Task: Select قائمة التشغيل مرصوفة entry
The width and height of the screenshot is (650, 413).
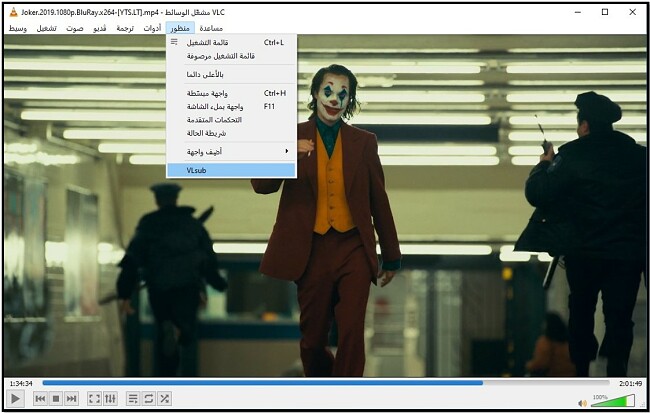Action: coord(231,56)
